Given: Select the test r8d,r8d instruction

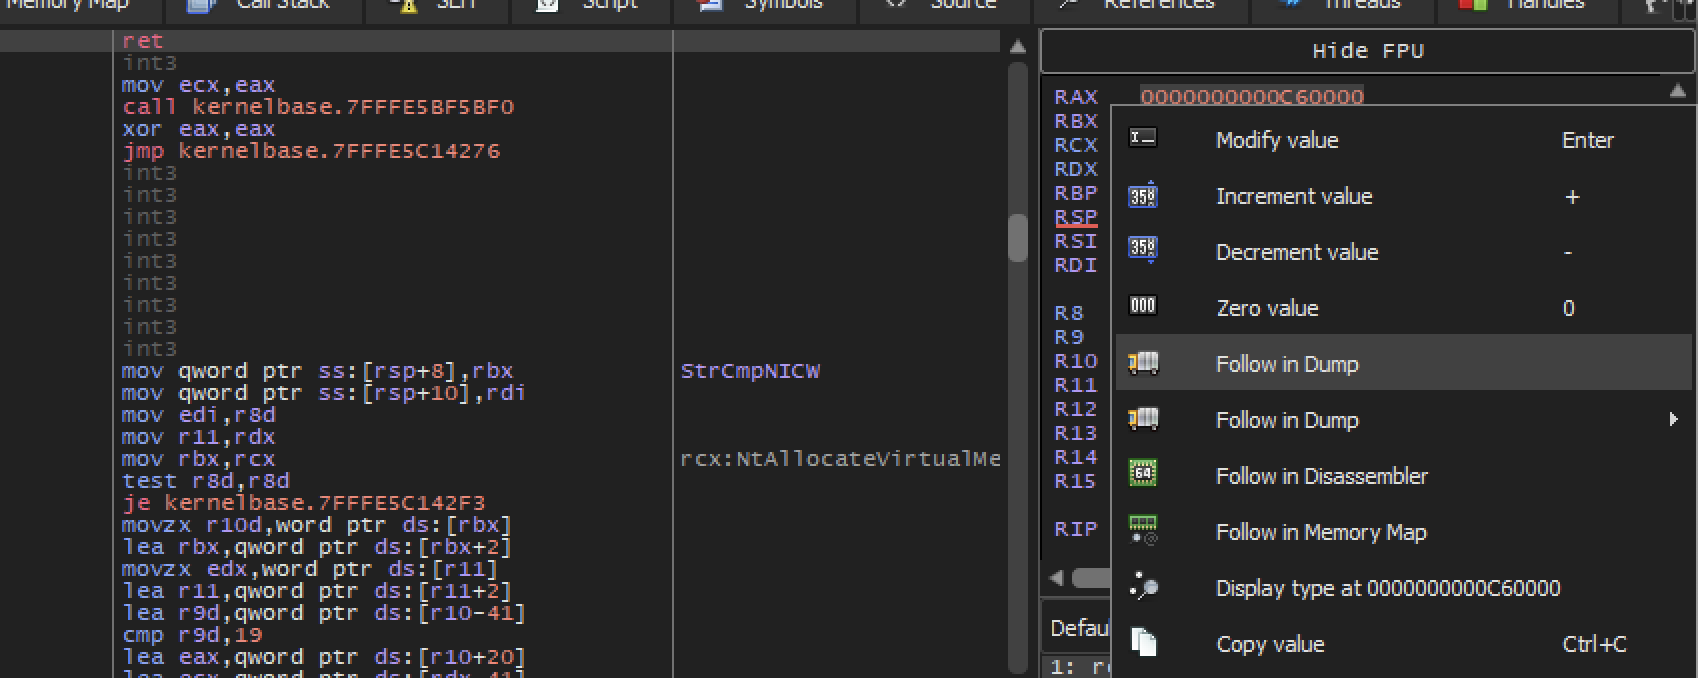Looking at the screenshot, I should pyautogui.click(x=205, y=481).
